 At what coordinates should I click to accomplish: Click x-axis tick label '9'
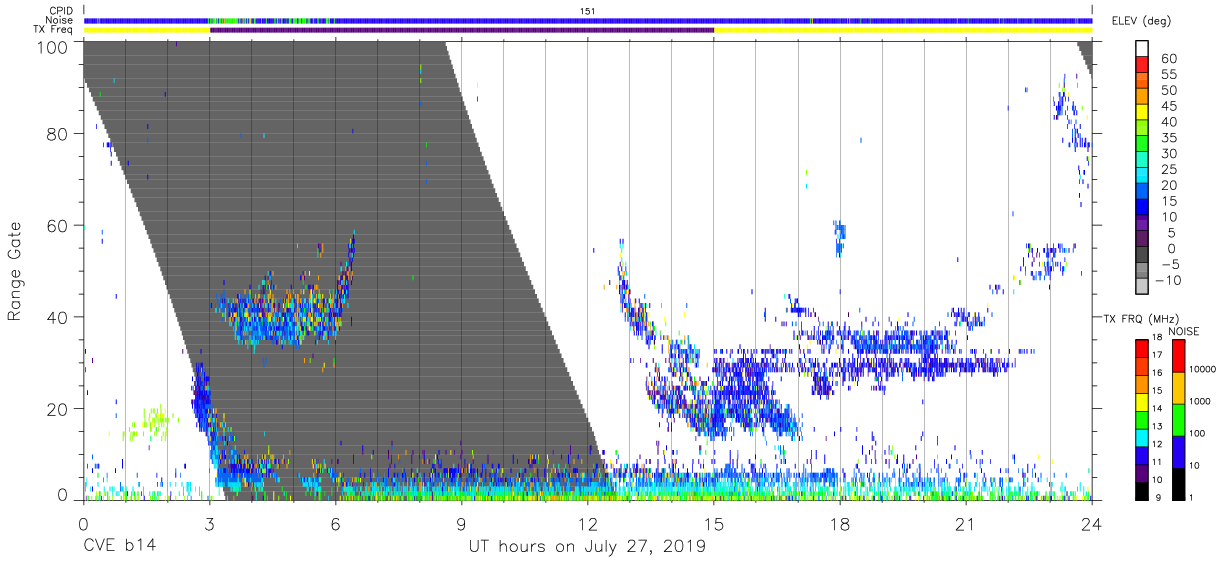pyautogui.click(x=461, y=524)
